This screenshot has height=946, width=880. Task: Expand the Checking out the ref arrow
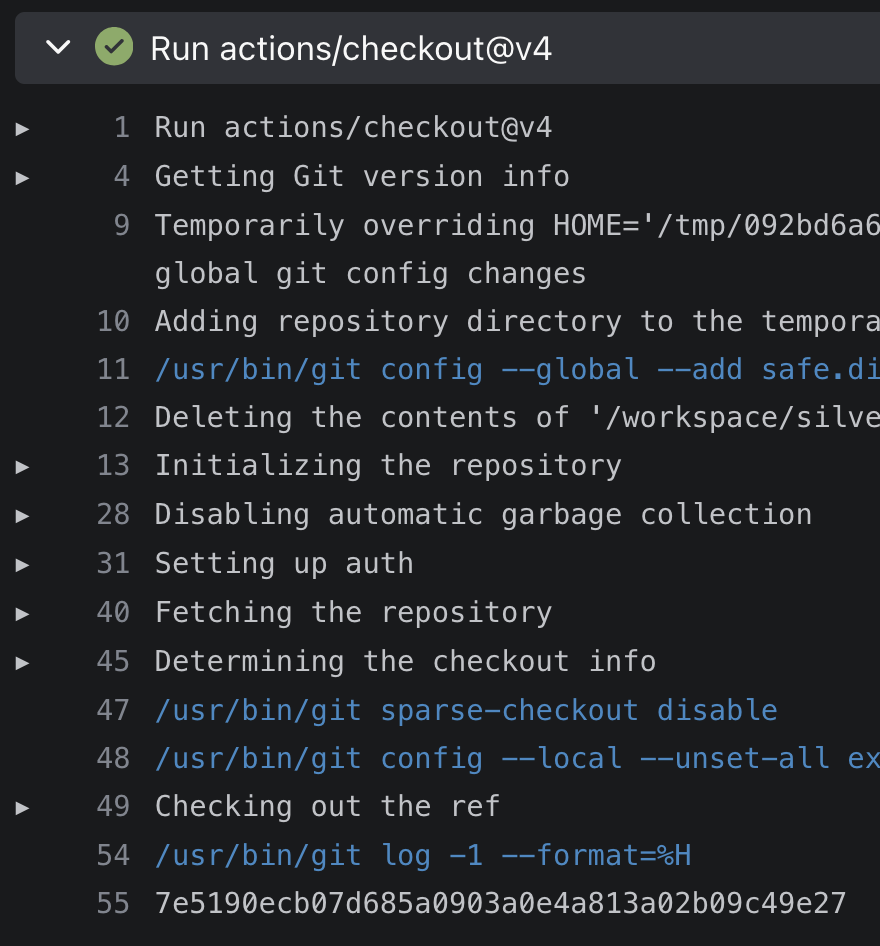tap(22, 808)
